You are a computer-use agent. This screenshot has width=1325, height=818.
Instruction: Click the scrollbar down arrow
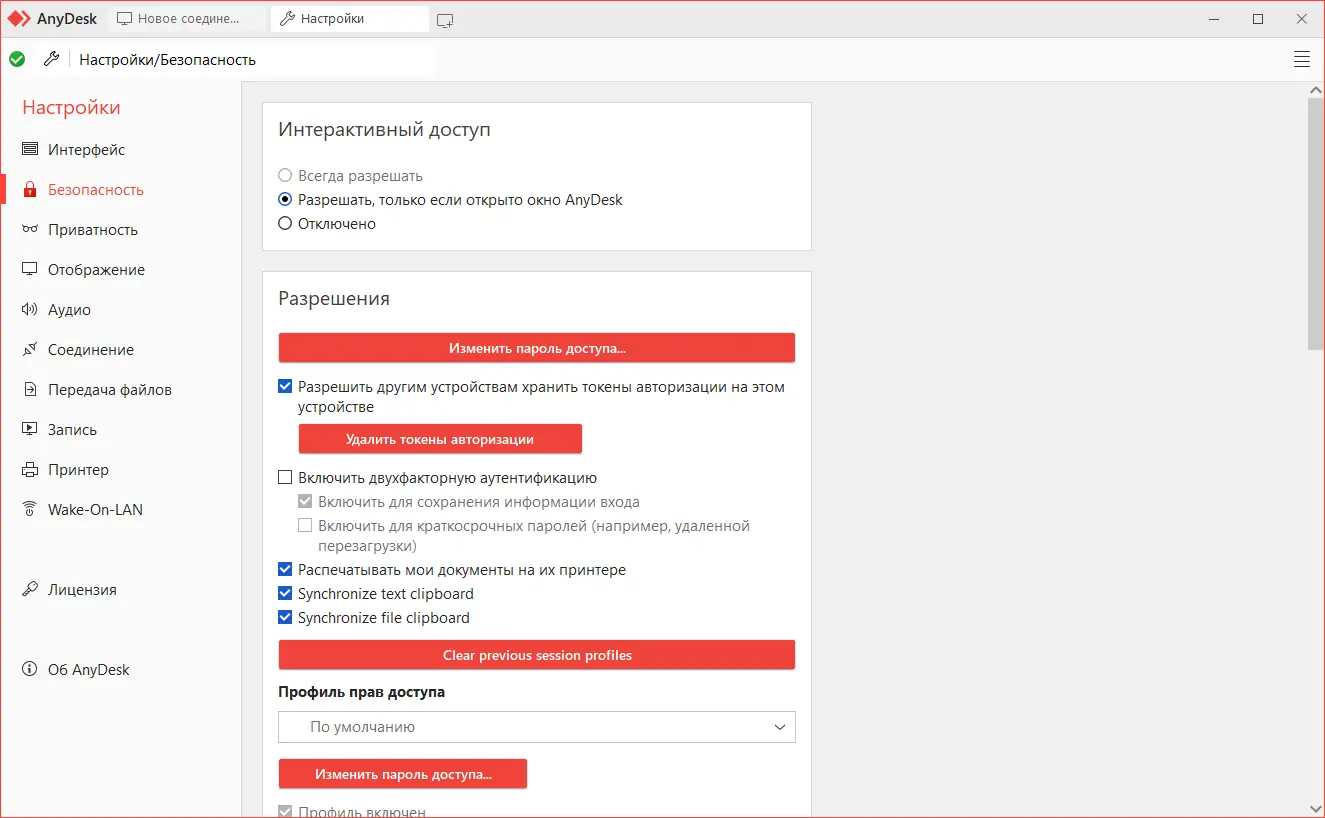coord(1316,807)
